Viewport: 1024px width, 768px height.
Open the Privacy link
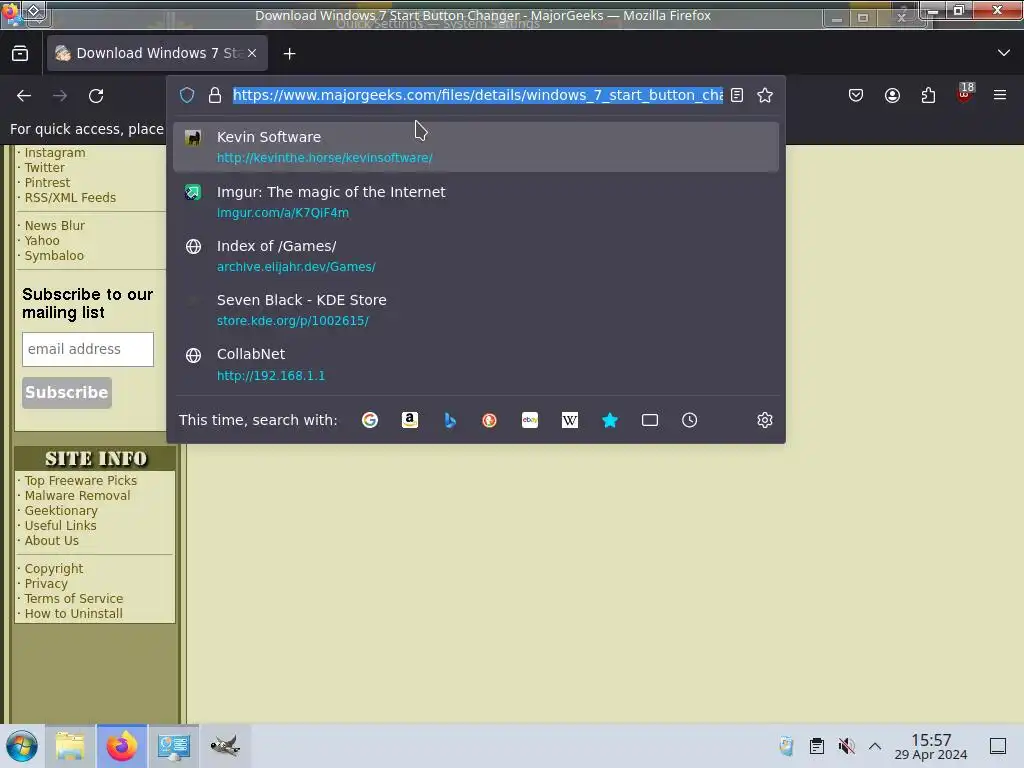pos(46,584)
